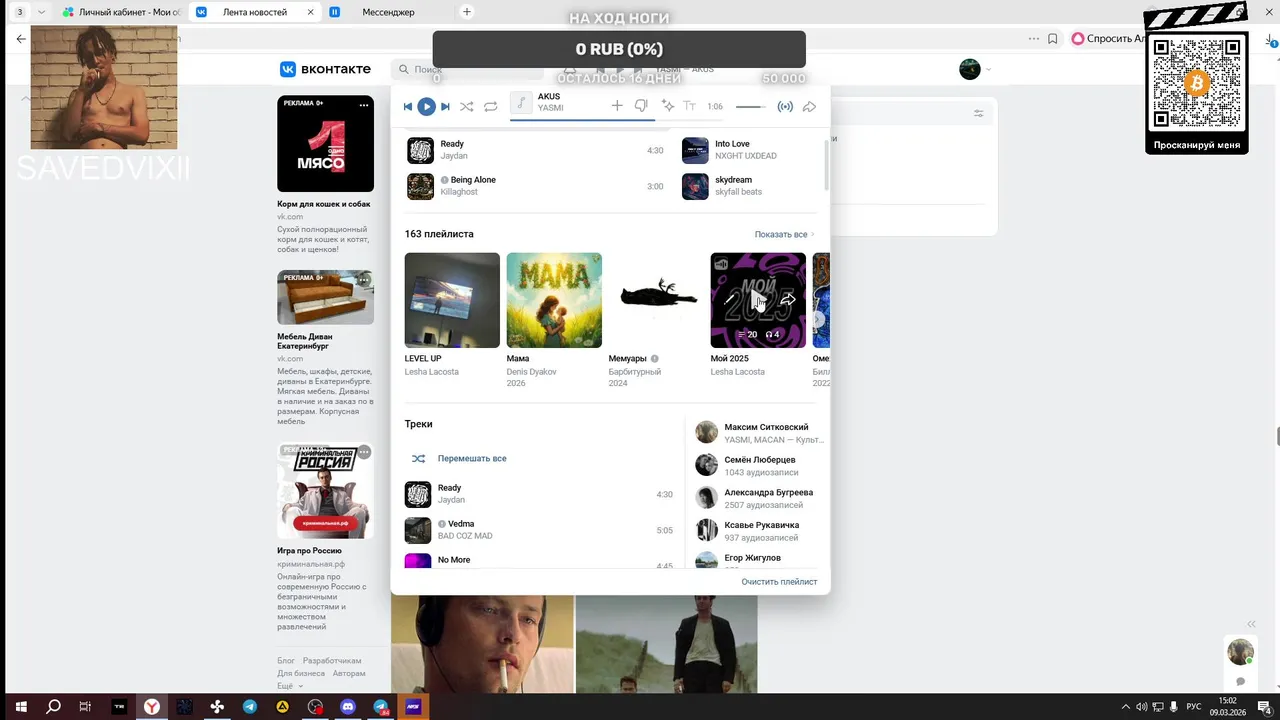This screenshot has height=720, width=1280.
Task: Expand Ещё footer dropdown
Action: coord(288,686)
